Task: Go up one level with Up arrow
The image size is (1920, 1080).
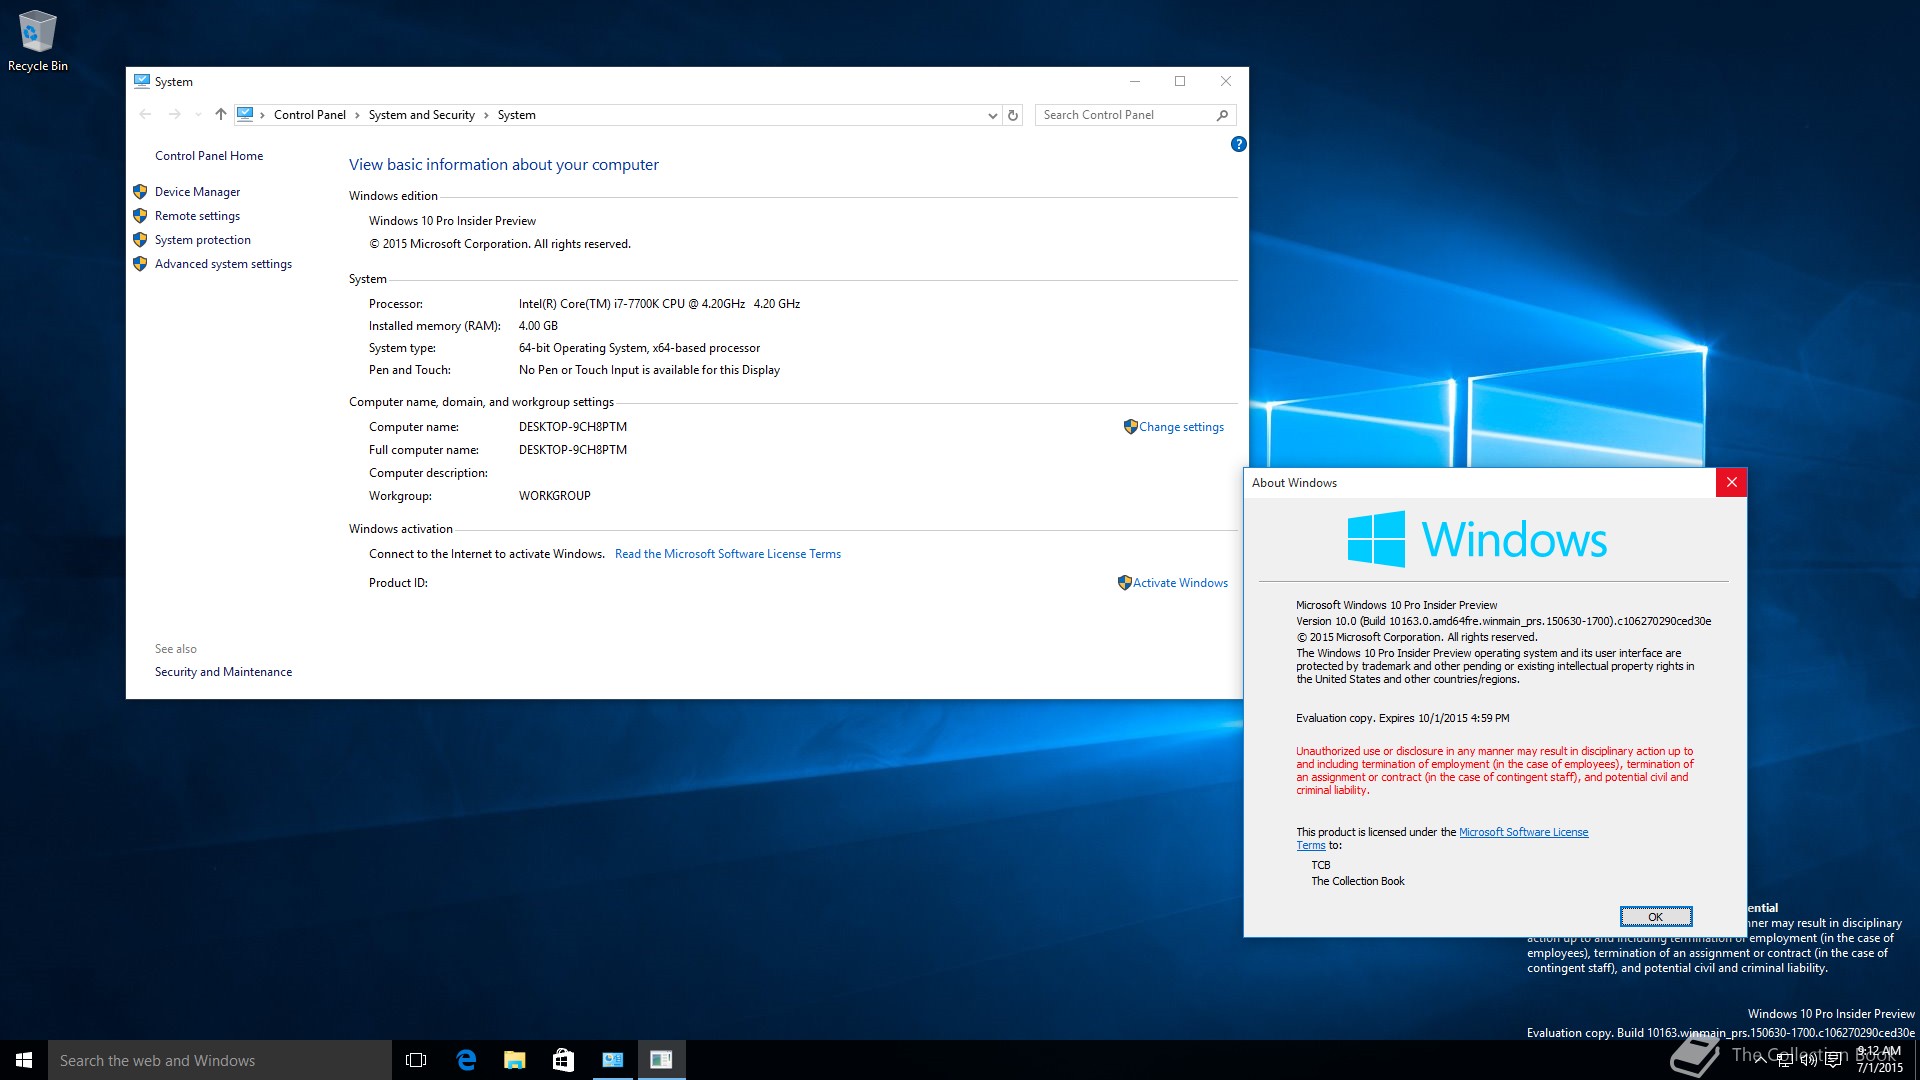Action: [x=221, y=115]
